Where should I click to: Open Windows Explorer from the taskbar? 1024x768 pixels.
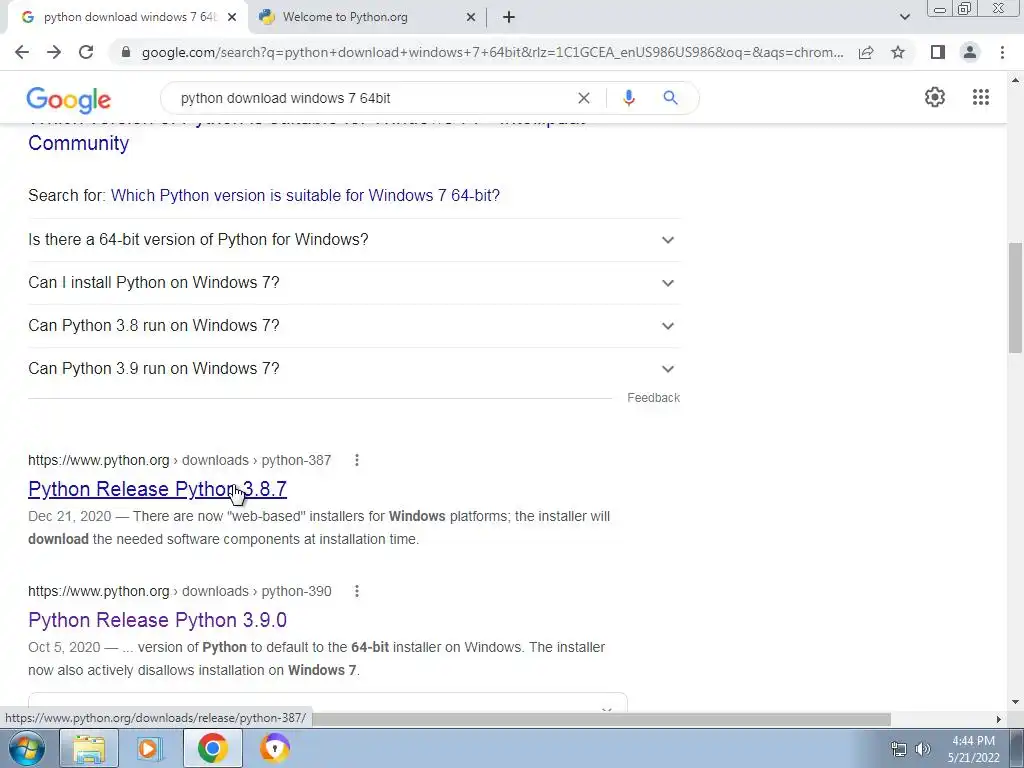89,748
